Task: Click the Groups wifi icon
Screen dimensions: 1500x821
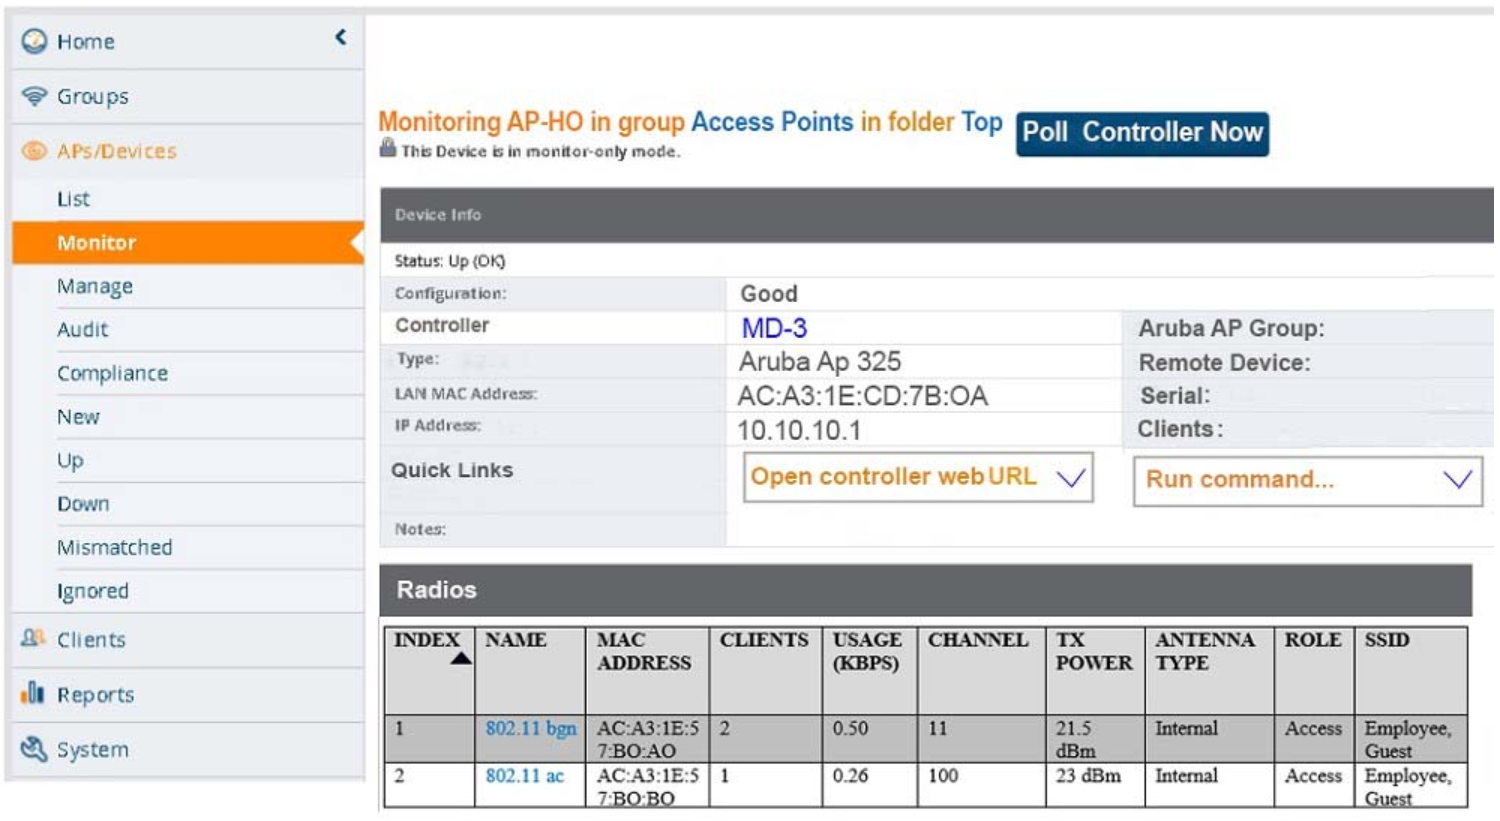Action: click(34, 96)
